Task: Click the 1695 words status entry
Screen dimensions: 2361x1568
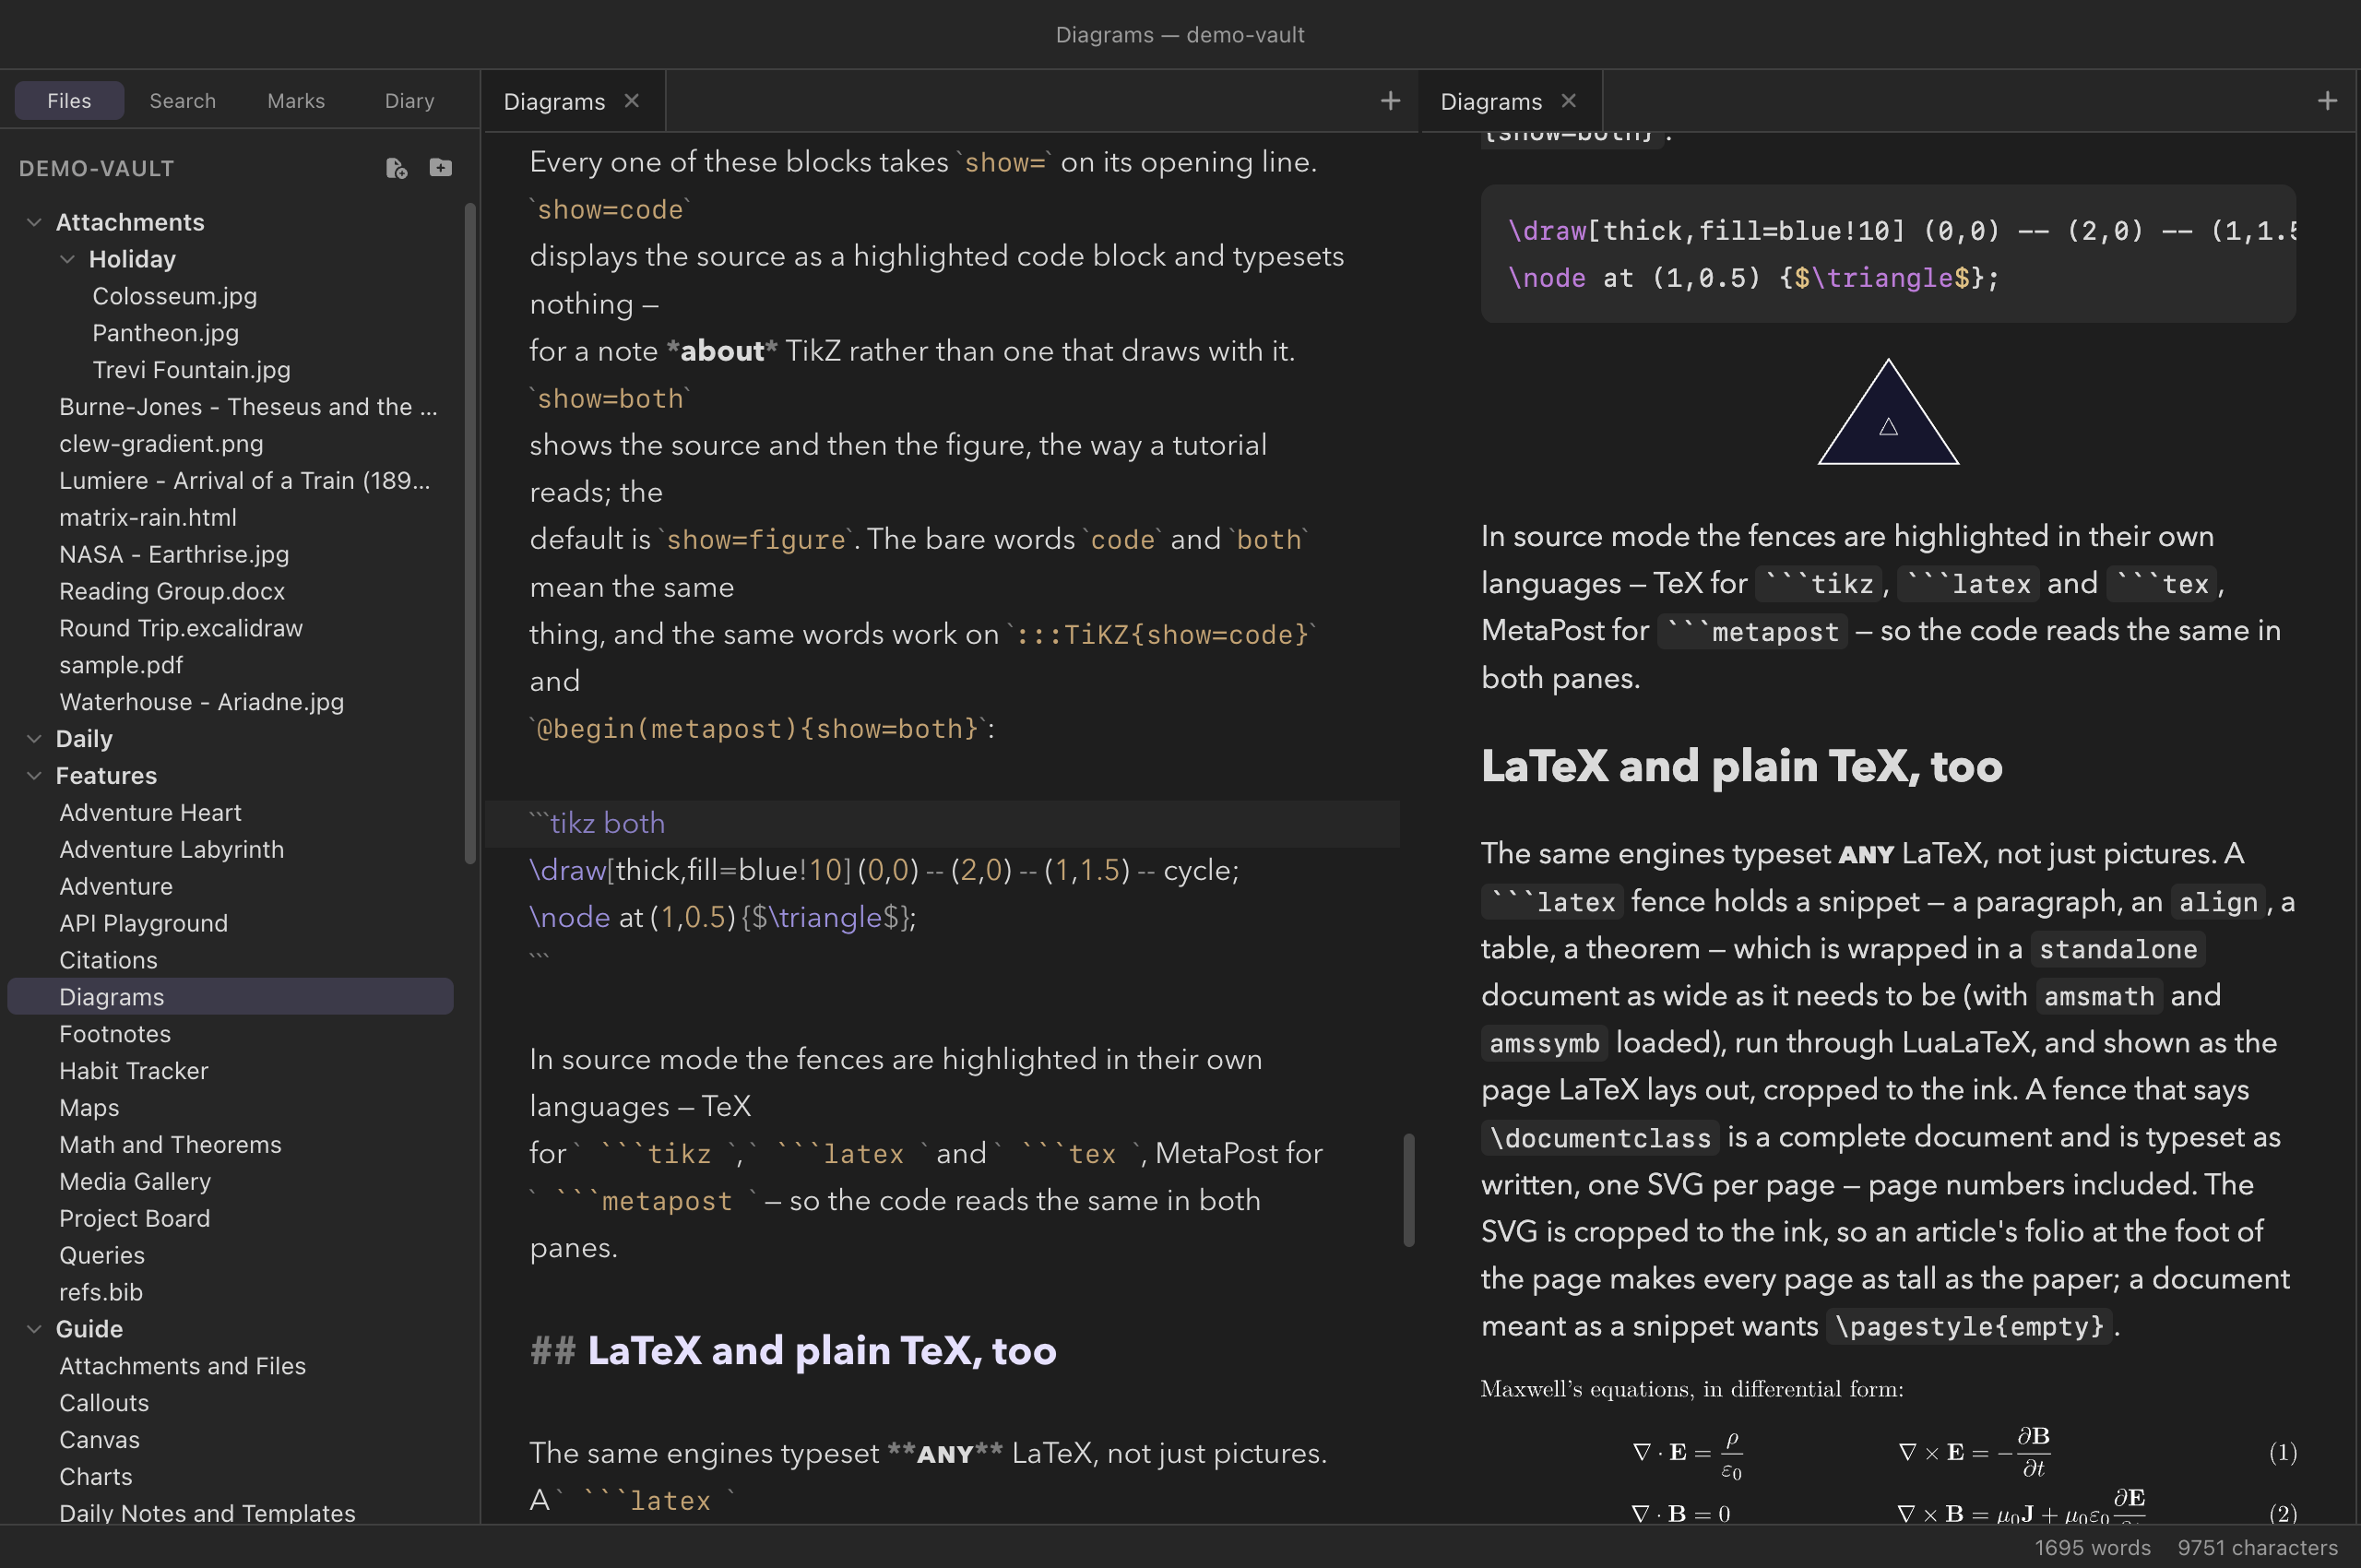Action: click(2092, 1548)
